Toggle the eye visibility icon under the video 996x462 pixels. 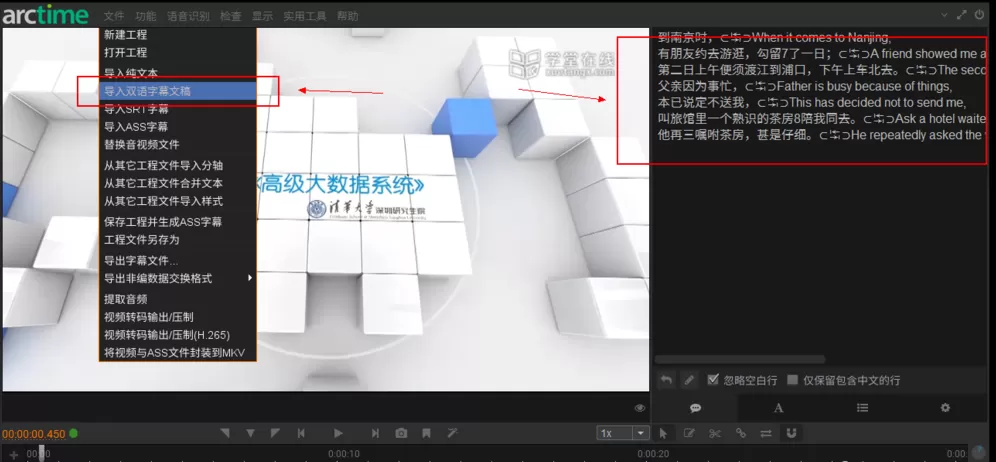point(640,408)
